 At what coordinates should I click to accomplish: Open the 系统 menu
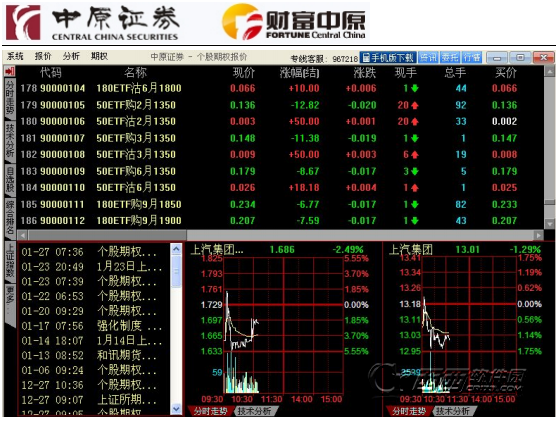click(x=15, y=56)
